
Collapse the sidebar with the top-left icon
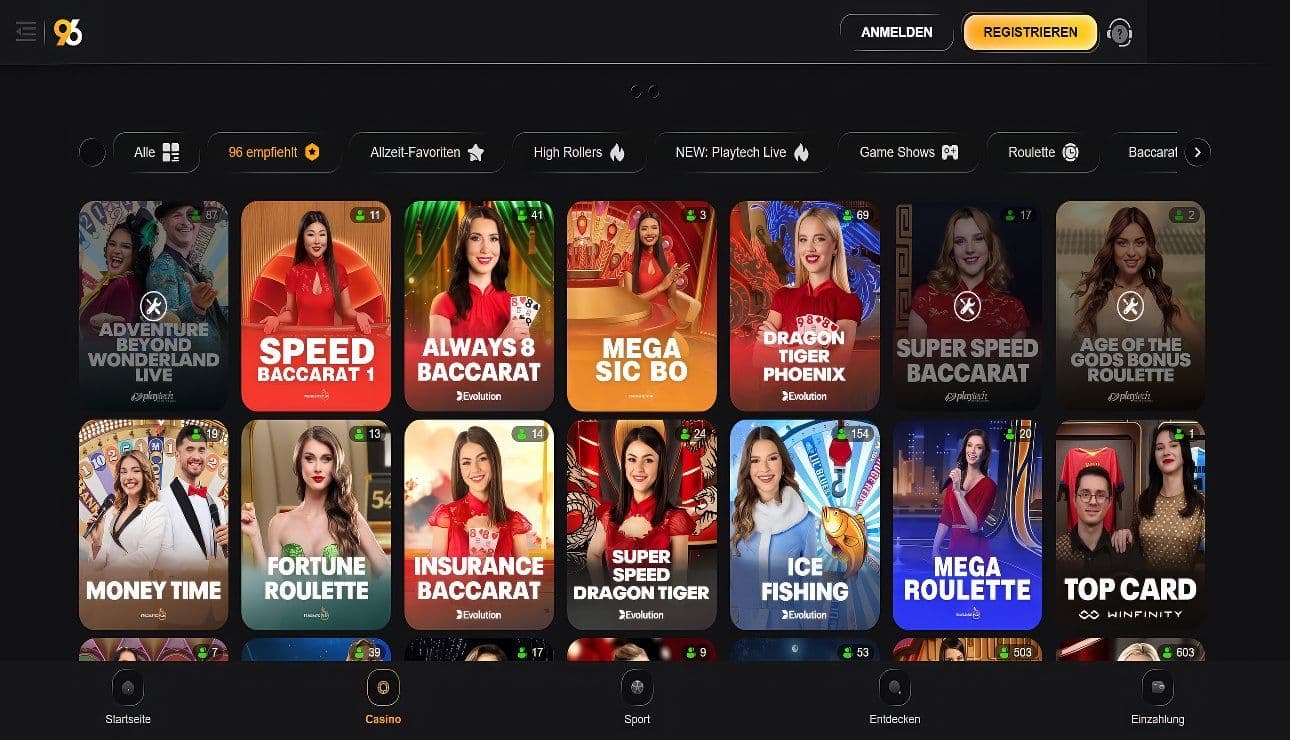[26, 31]
